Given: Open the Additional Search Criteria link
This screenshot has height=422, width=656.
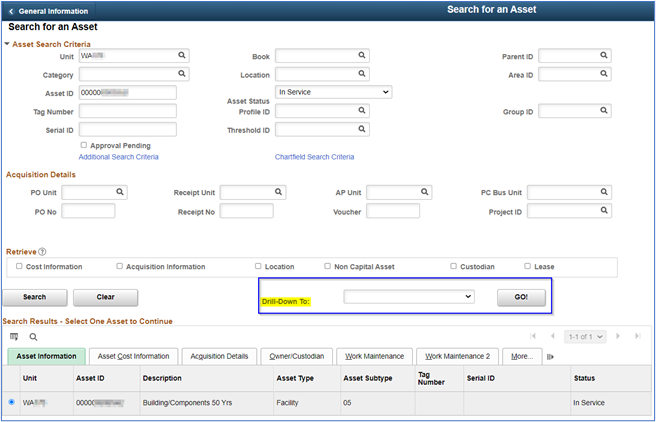Looking at the screenshot, I should pos(118,157).
